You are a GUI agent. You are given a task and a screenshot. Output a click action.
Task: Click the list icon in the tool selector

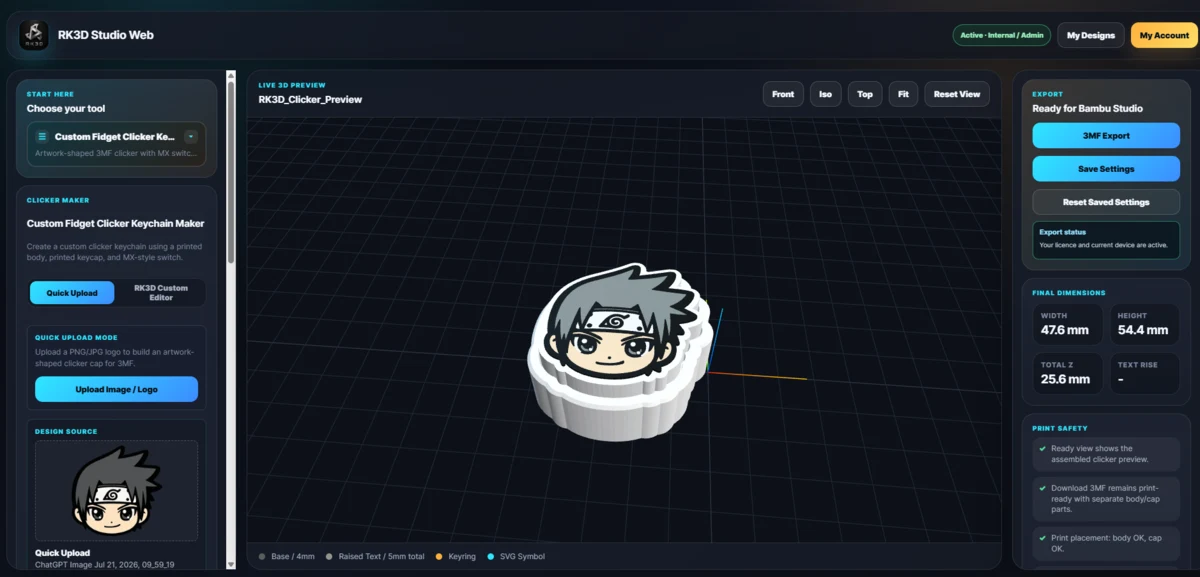(42, 136)
